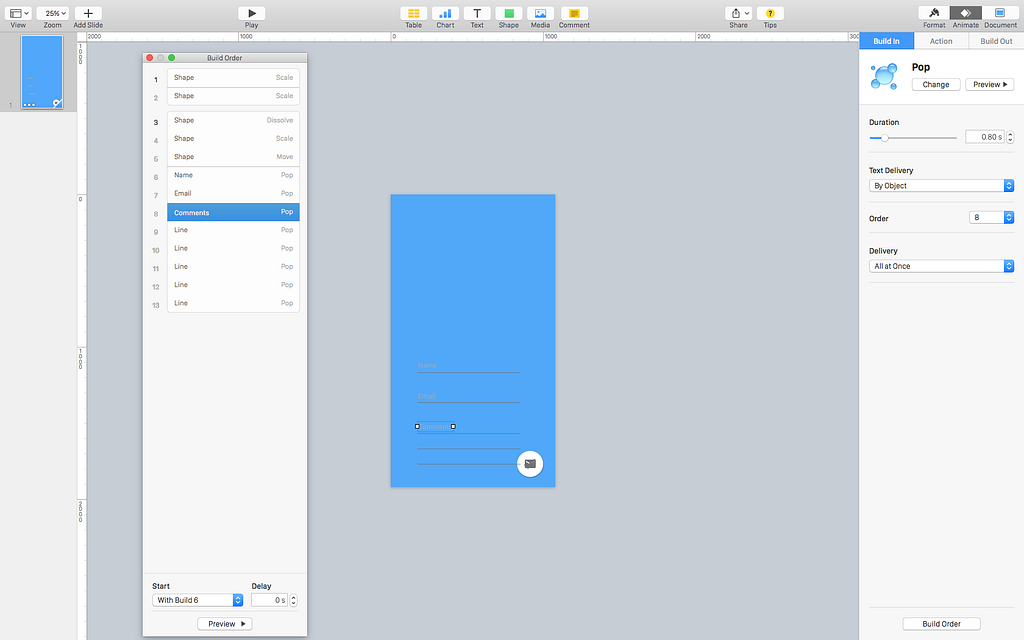This screenshot has height=640, width=1024.
Task: Switch to the Build Out tab
Action: click(x=996, y=41)
